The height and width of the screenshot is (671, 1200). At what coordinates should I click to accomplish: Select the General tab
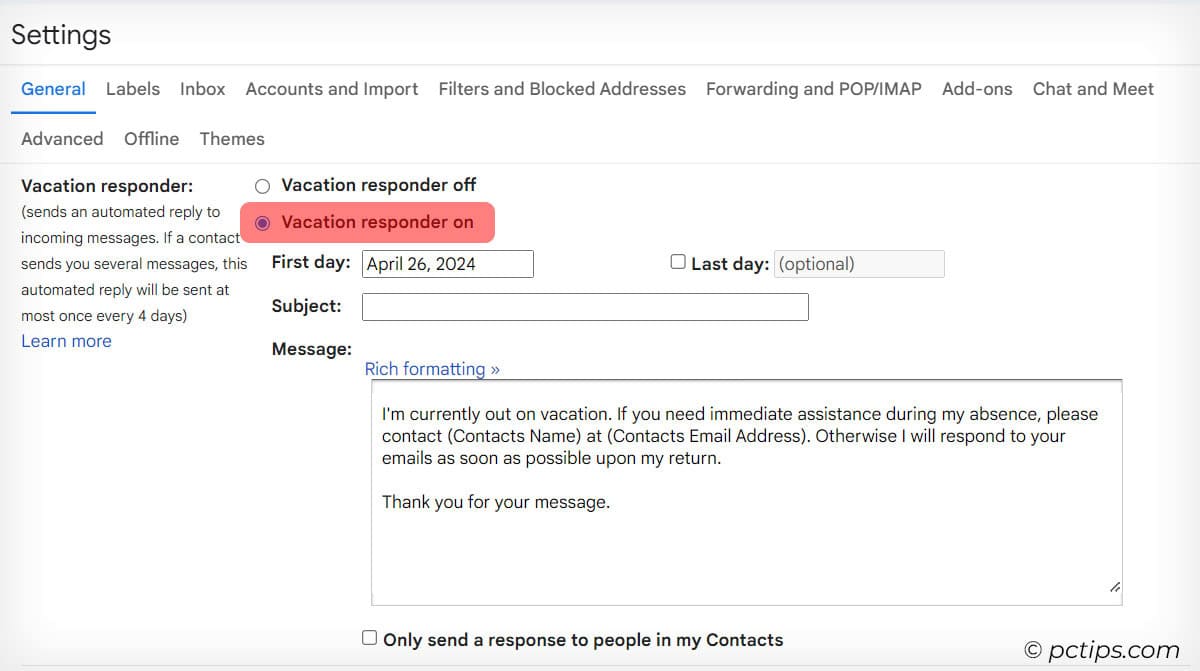[53, 89]
